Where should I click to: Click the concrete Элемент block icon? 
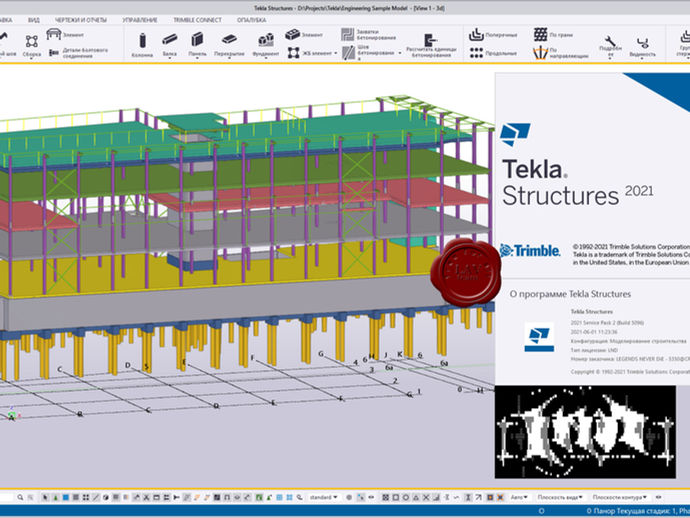tap(292, 34)
